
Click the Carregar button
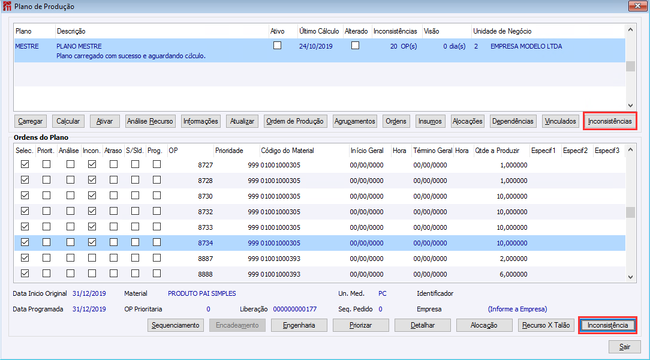click(x=30, y=122)
